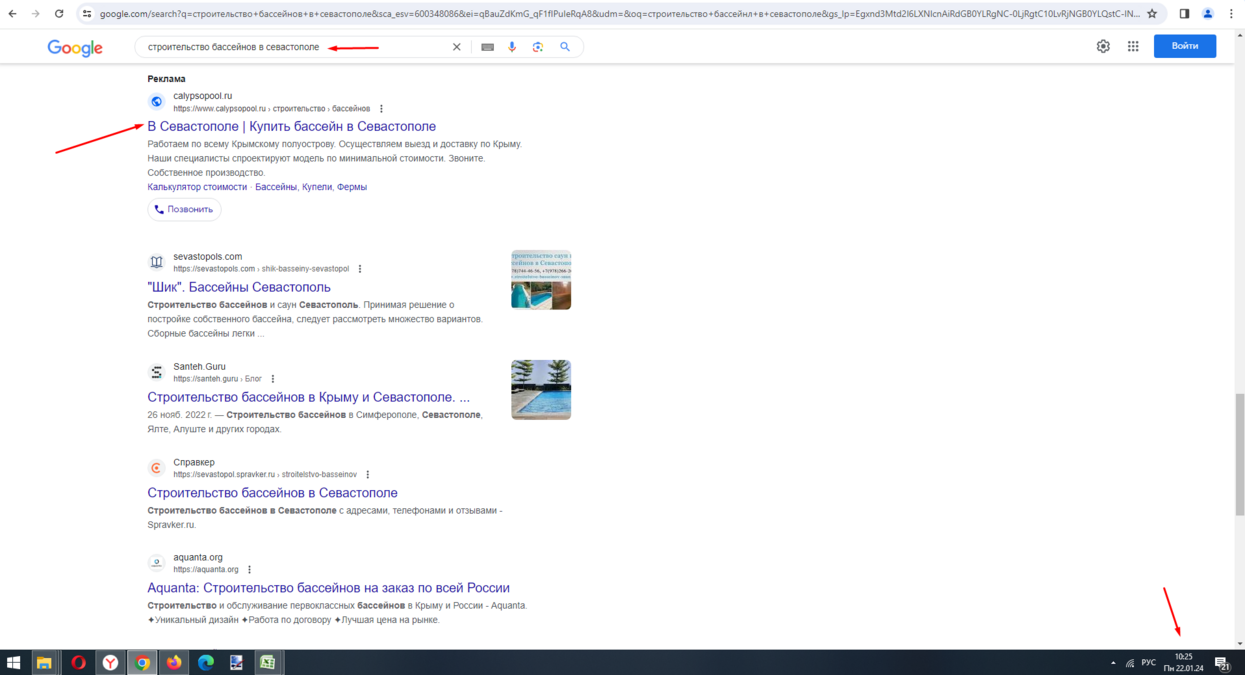Open the browser side panel
The width and height of the screenshot is (1245, 675).
[1184, 14]
